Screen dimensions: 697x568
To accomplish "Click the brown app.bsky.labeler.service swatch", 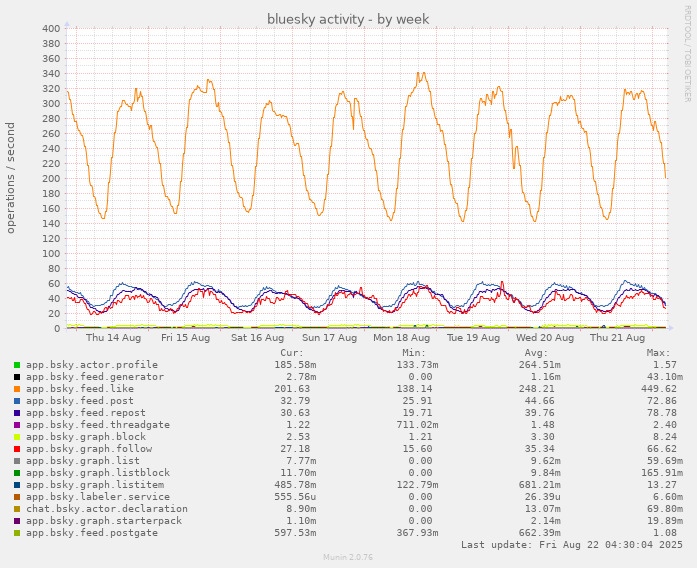I will click(17, 497).
